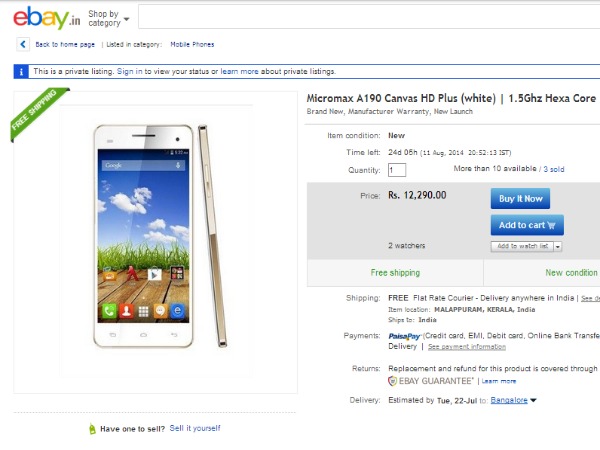Click the green sell tag icon
This screenshot has height=450, width=600.
tap(91, 429)
